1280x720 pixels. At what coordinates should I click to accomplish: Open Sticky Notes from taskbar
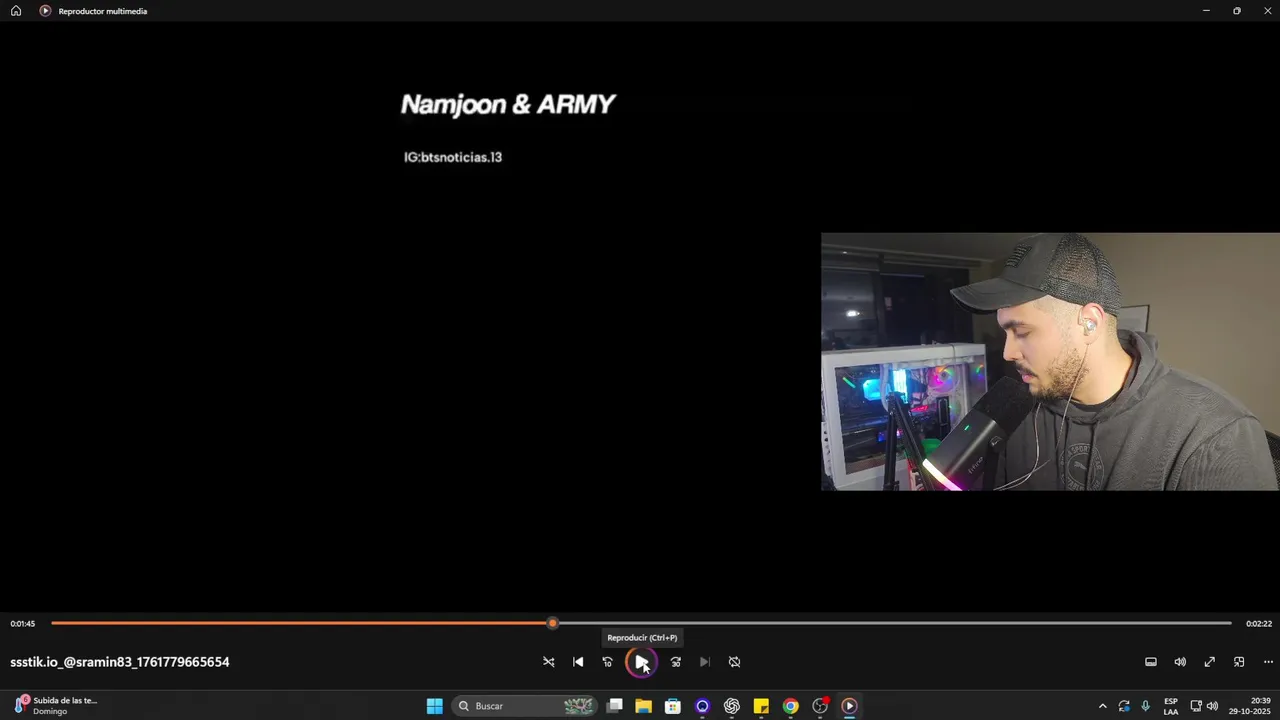click(761, 706)
